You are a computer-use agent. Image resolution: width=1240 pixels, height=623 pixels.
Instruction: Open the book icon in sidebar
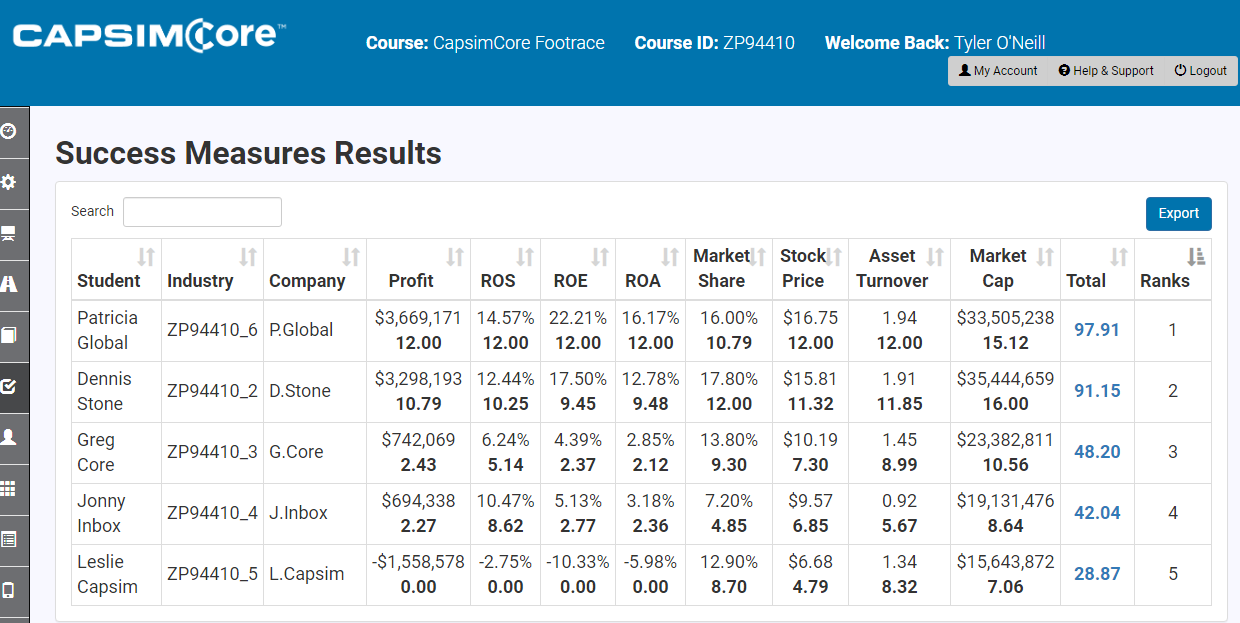pos(9,335)
